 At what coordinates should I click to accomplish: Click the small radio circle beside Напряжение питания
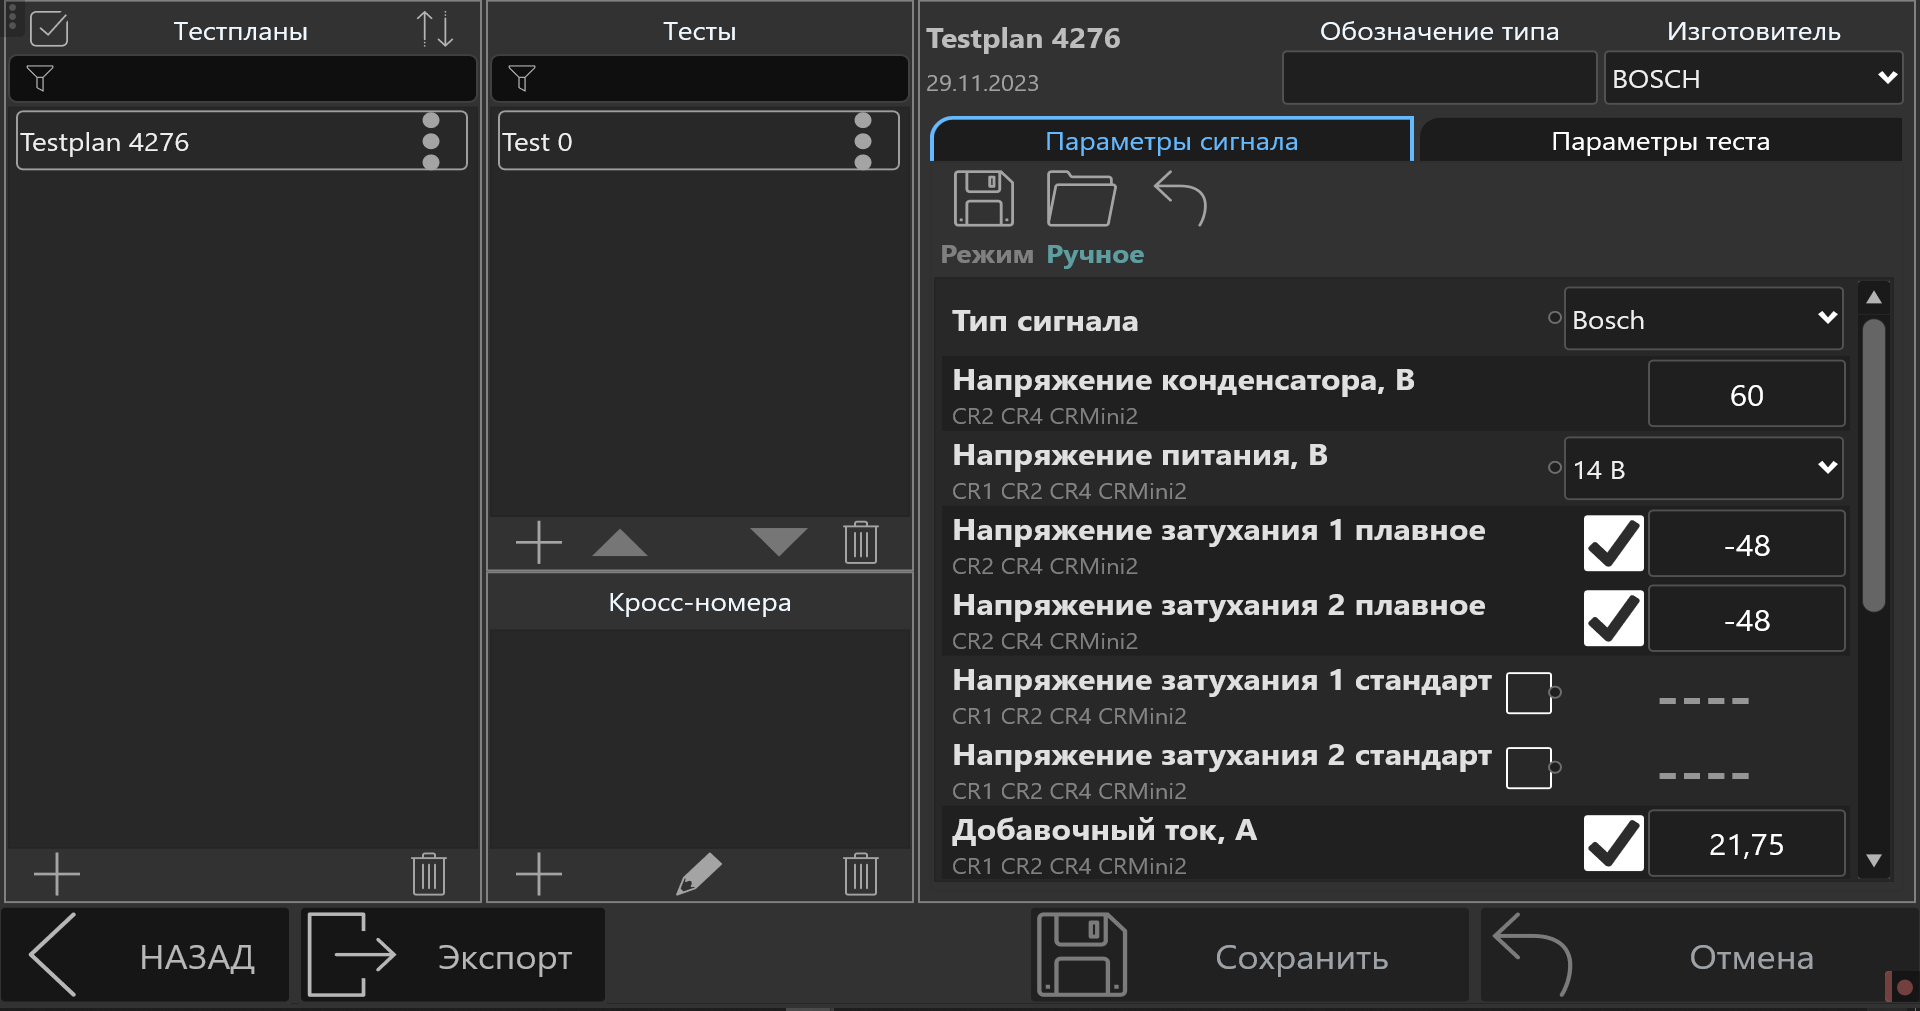1555,467
